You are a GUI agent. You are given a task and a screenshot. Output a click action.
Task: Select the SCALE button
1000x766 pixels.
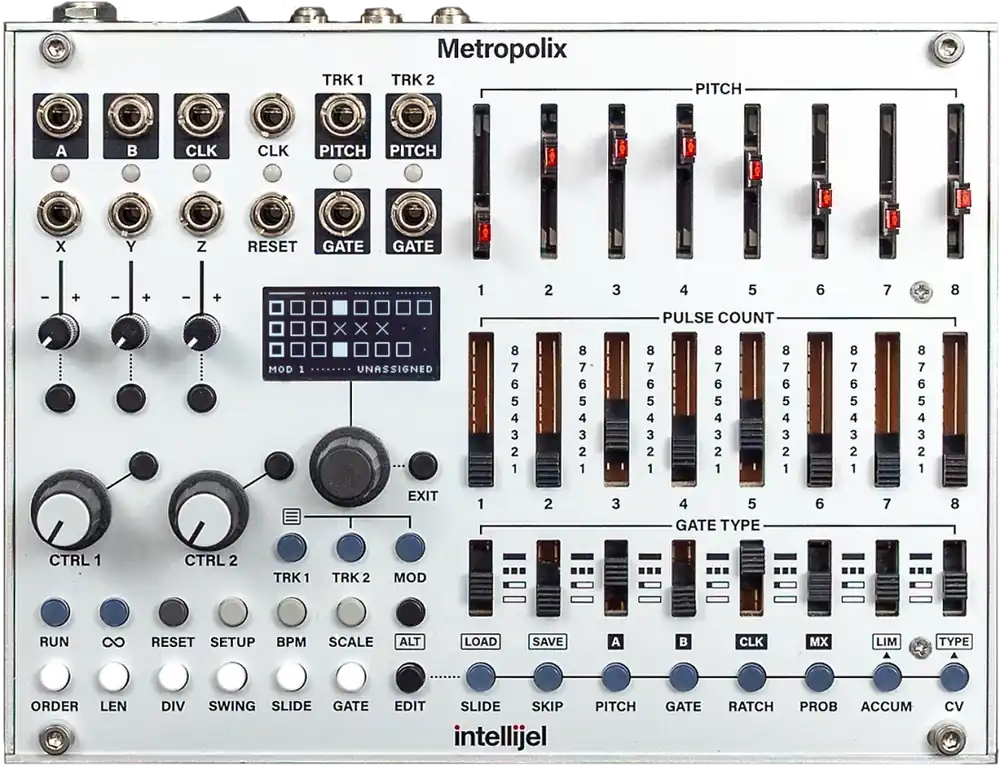pos(351,612)
